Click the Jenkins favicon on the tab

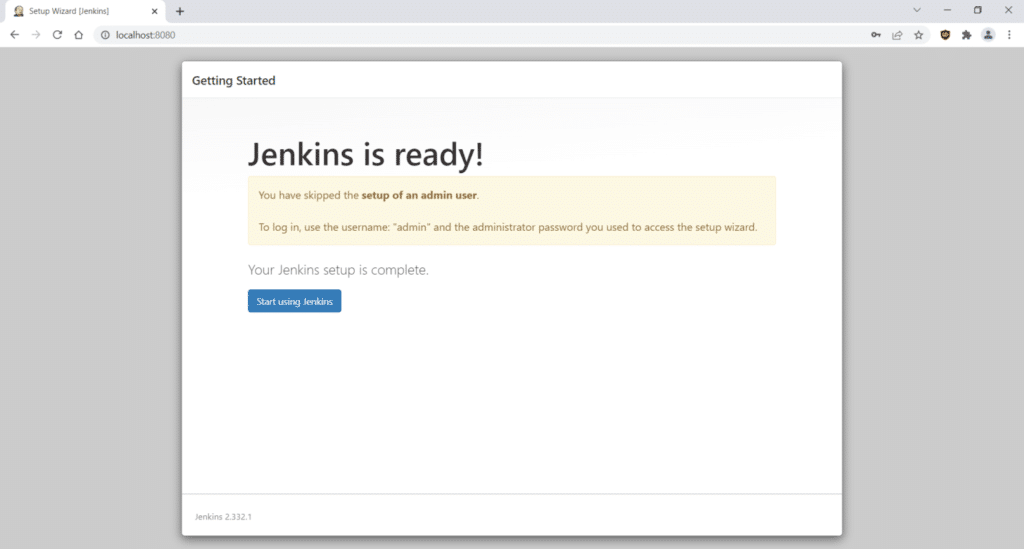coord(18,11)
